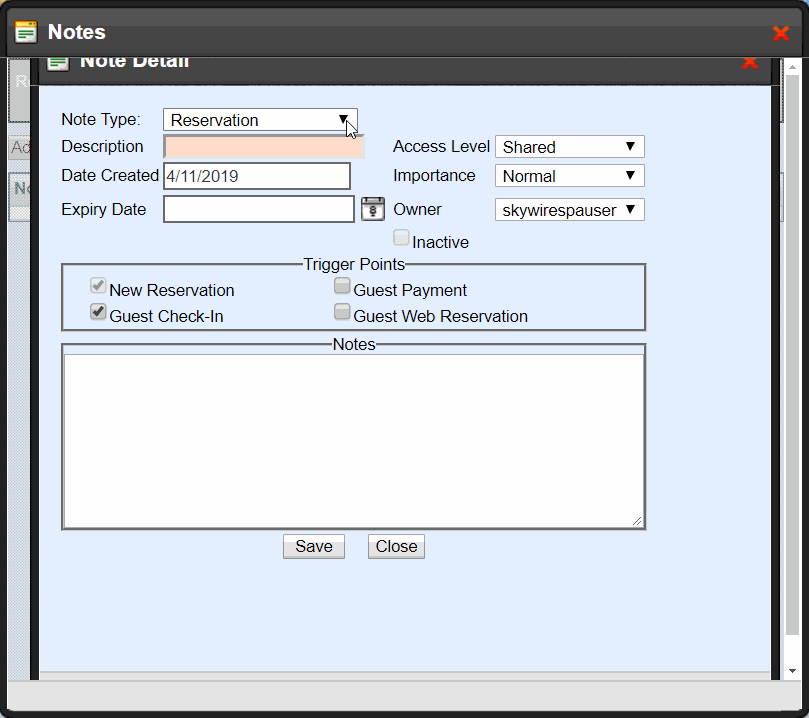Close the Notes window with red X
Screen dimensions: 809x718
[781, 33]
